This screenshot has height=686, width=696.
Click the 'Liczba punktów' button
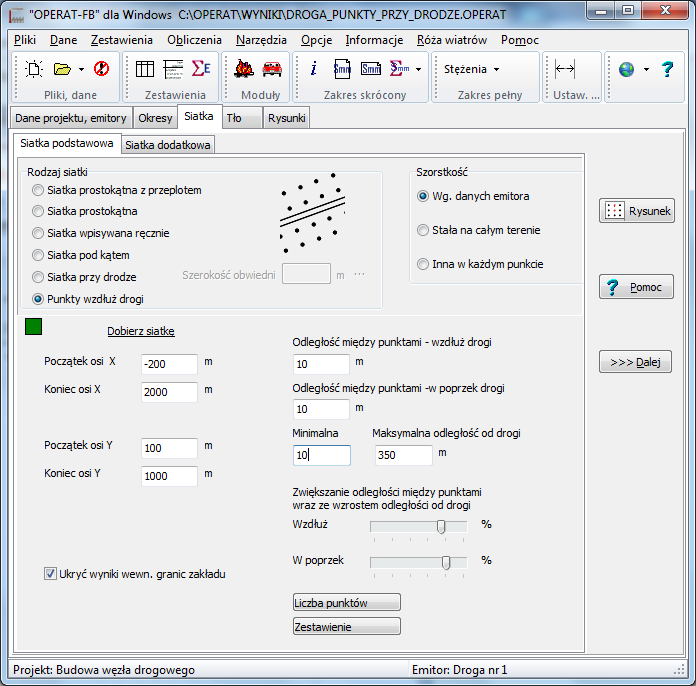(x=346, y=603)
